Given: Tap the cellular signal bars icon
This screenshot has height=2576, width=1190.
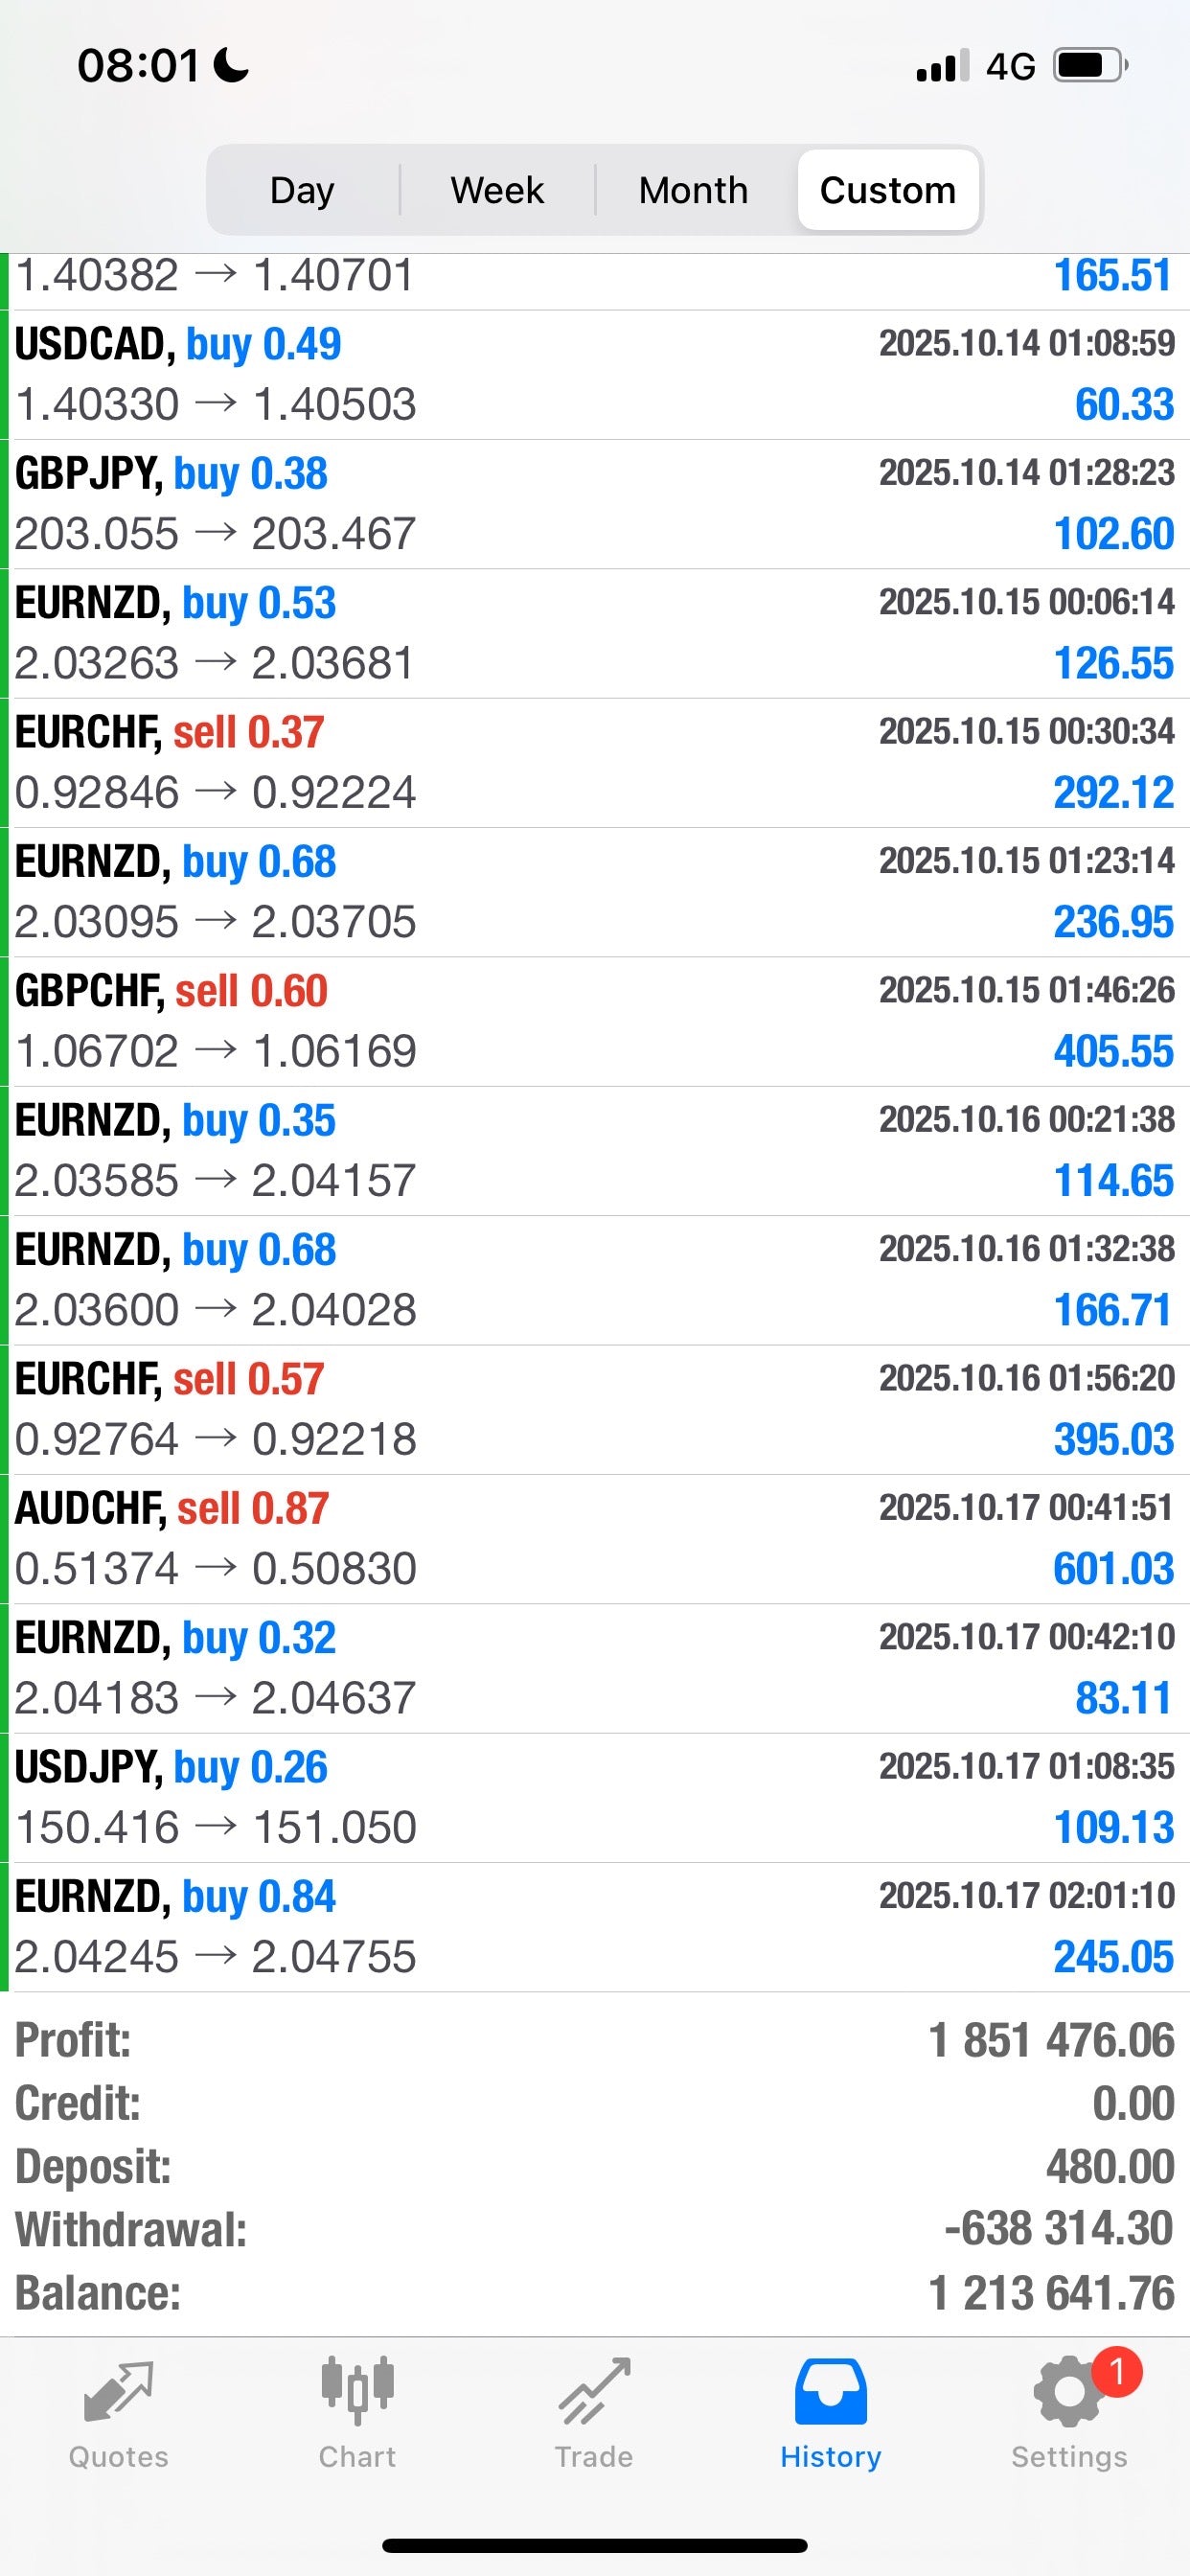Looking at the screenshot, I should point(942,66).
